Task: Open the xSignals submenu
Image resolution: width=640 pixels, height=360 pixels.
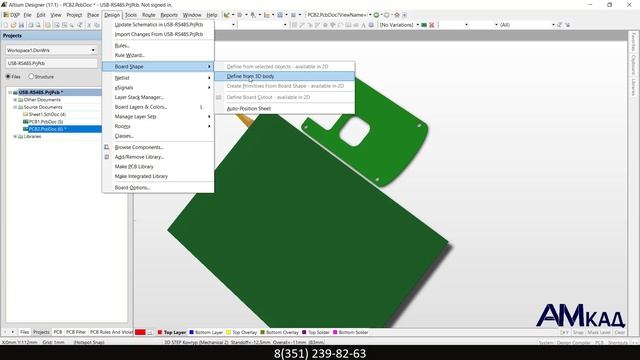Action: tap(158, 87)
